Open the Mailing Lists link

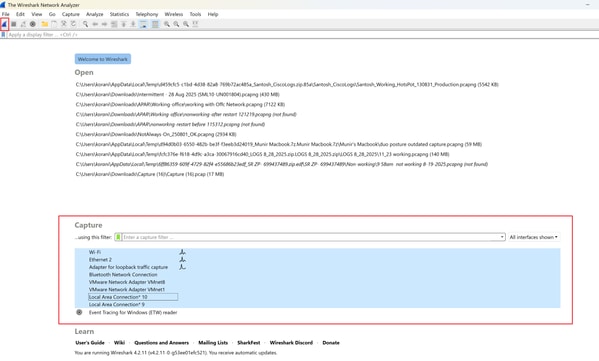point(213,343)
